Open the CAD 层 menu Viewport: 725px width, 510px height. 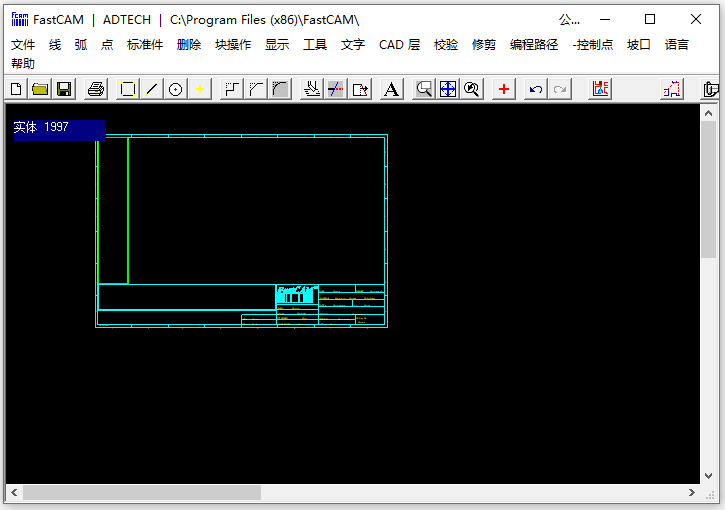399,45
